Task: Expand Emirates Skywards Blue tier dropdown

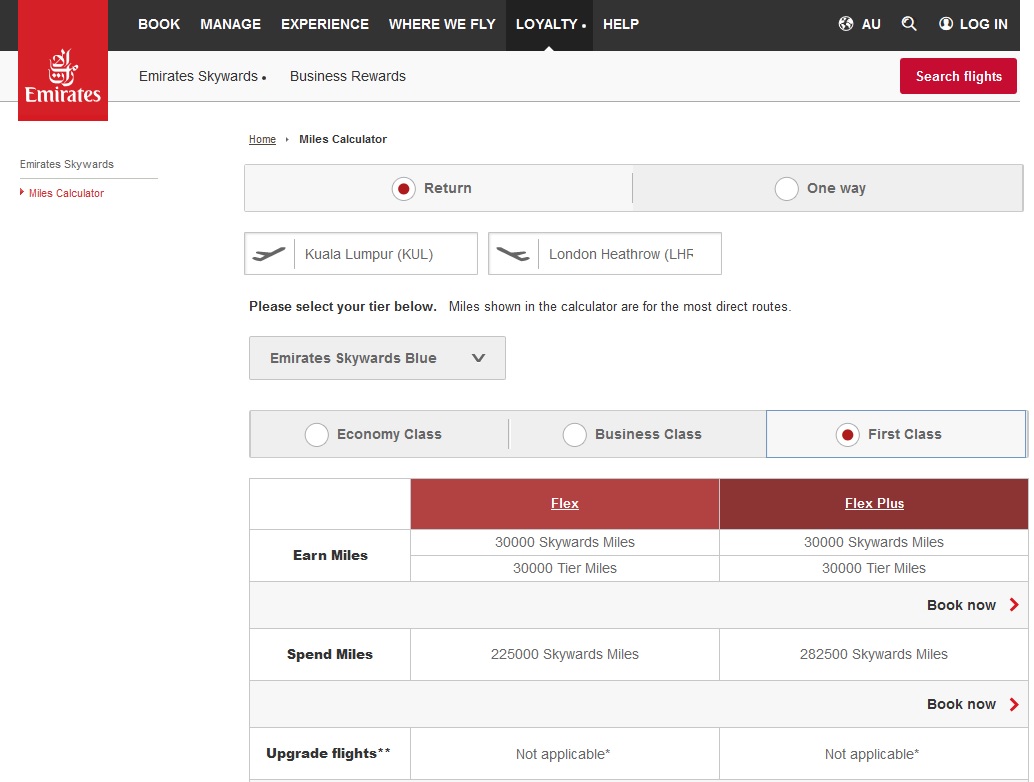Action: click(377, 358)
